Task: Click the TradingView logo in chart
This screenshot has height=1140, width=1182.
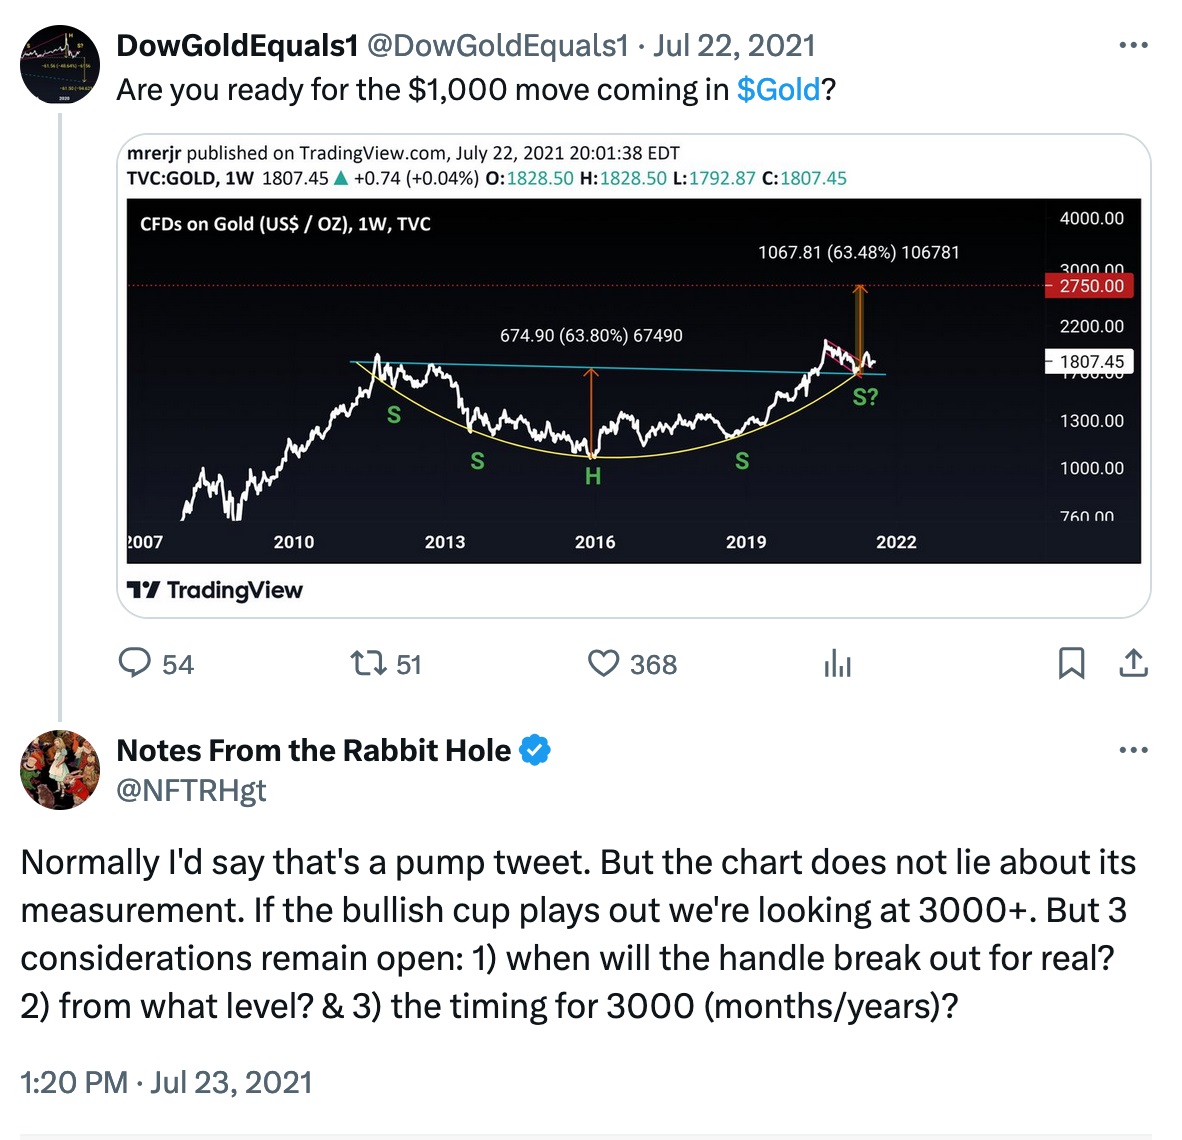Action: pos(215,590)
